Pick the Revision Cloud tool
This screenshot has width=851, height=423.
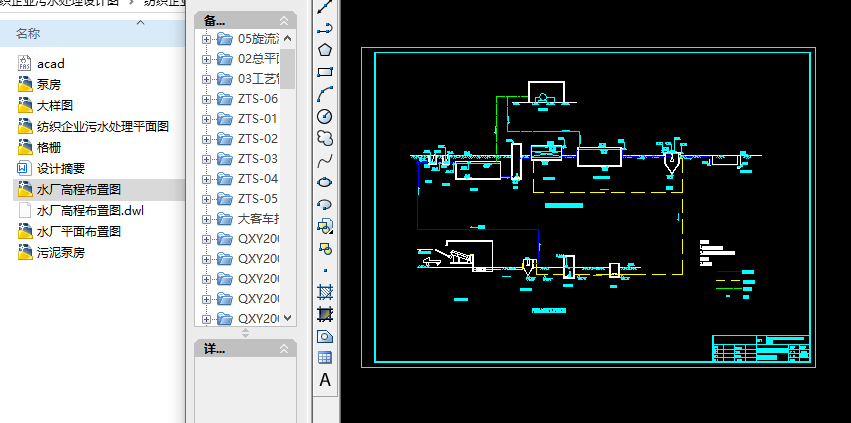pyautogui.click(x=325, y=138)
